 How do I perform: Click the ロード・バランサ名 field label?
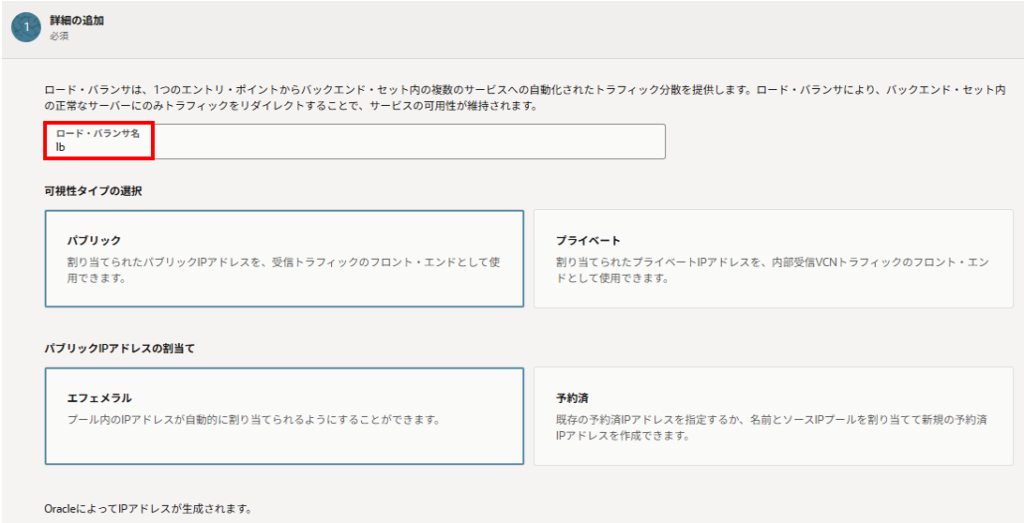tap(97, 133)
